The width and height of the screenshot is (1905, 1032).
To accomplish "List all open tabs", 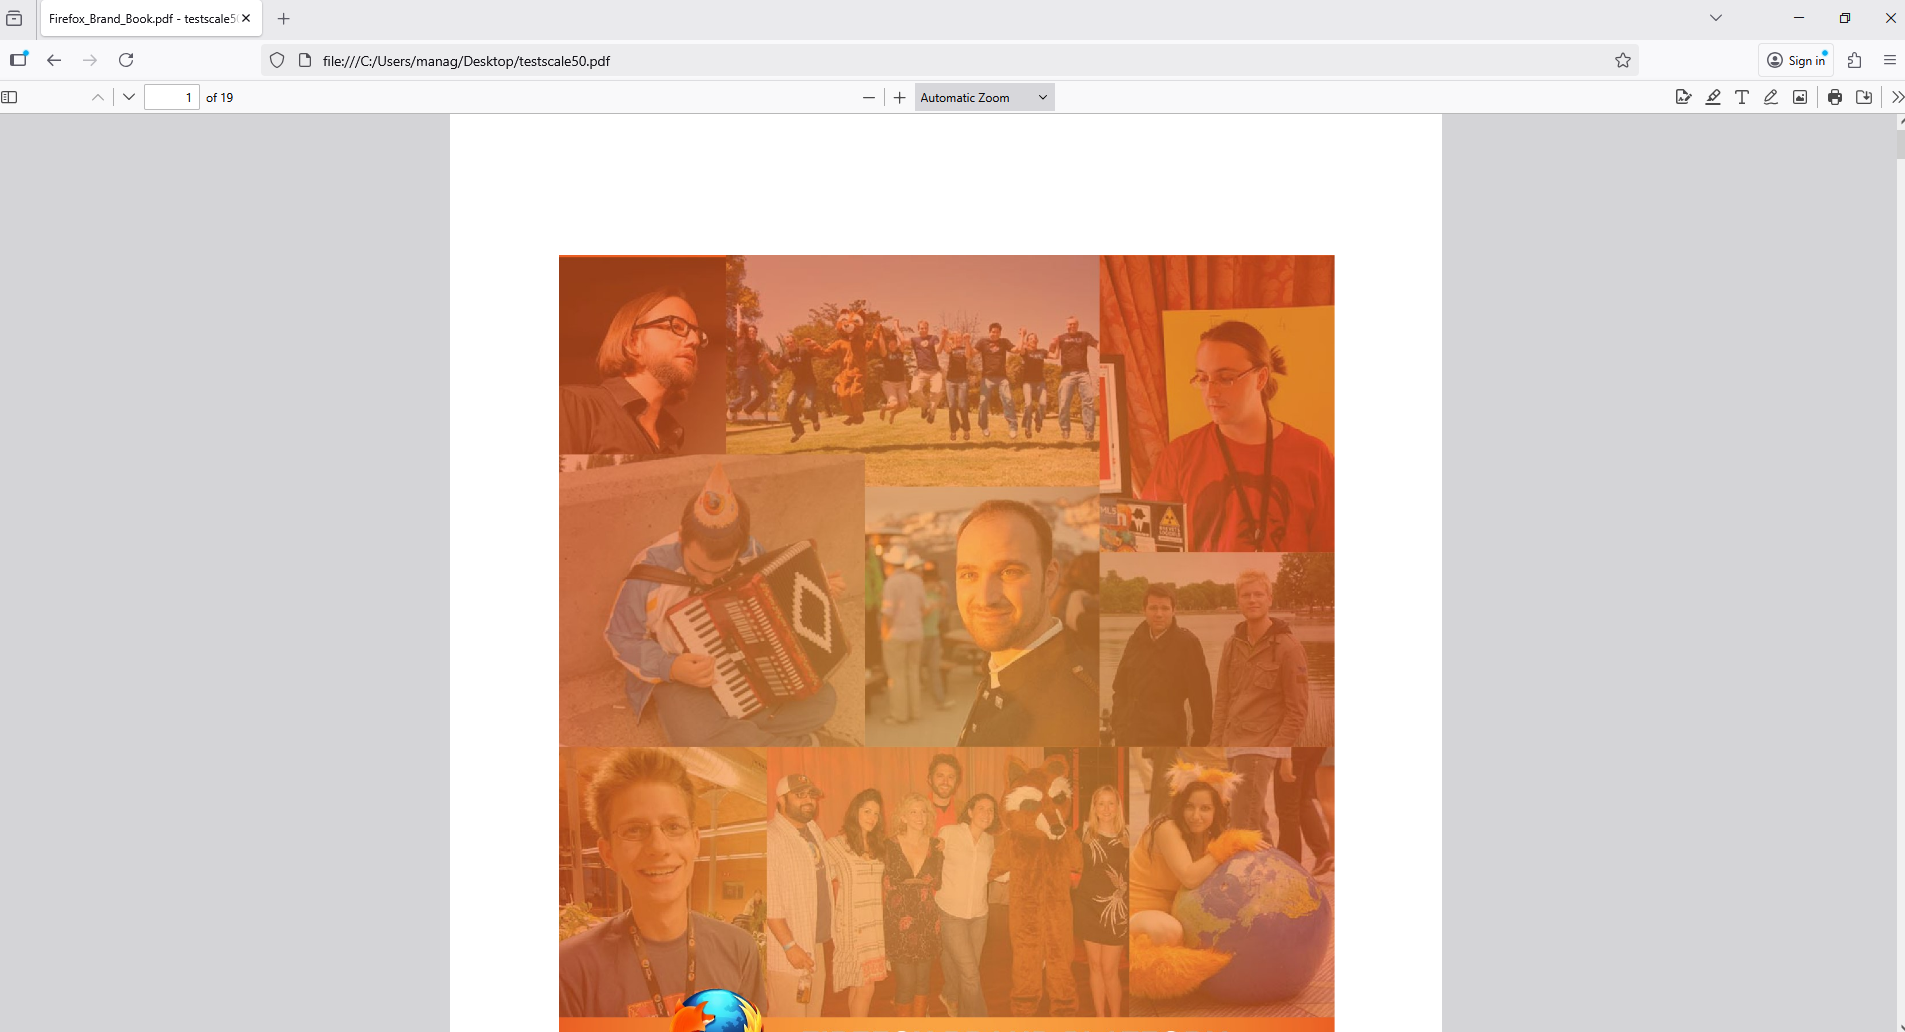I will [1716, 18].
